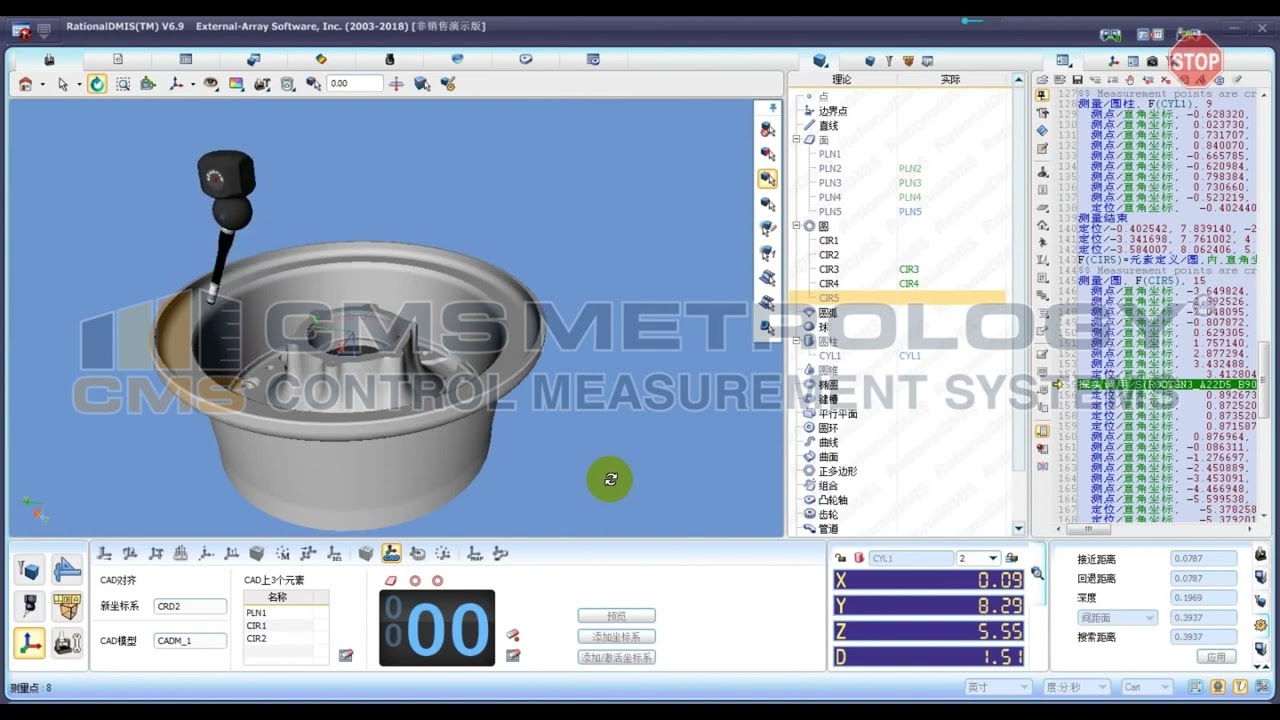Viewport: 1280px width, 720px height.
Task: Open the selection pointer dropdown arrow
Action: click(x=78, y=85)
